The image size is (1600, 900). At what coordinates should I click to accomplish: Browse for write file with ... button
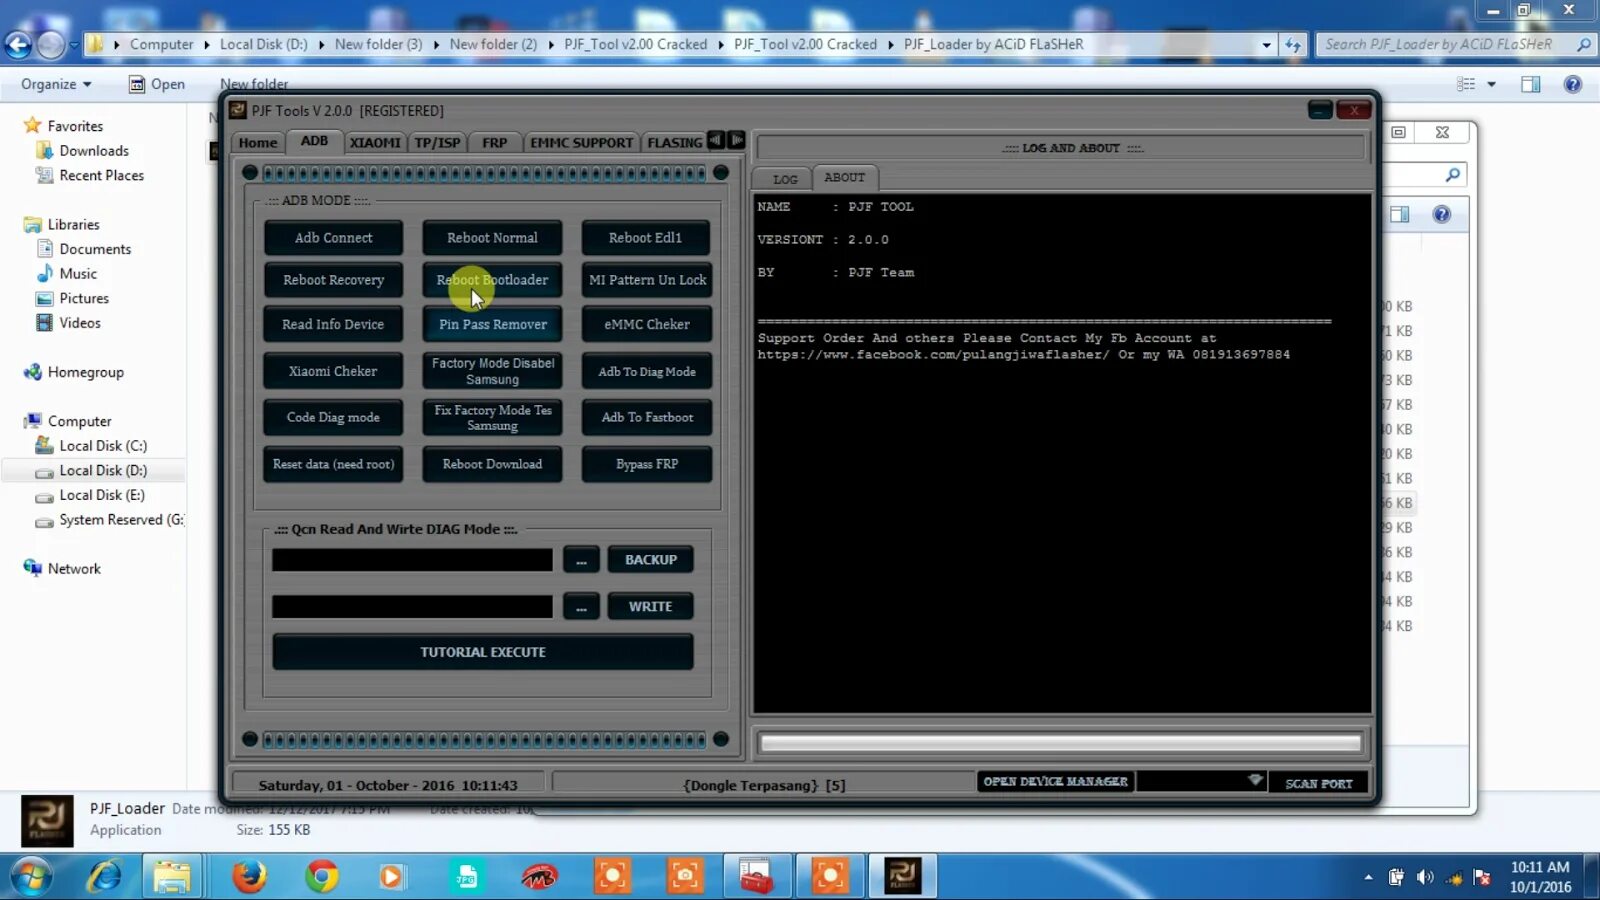pyautogui.click(x=581, y=607)
